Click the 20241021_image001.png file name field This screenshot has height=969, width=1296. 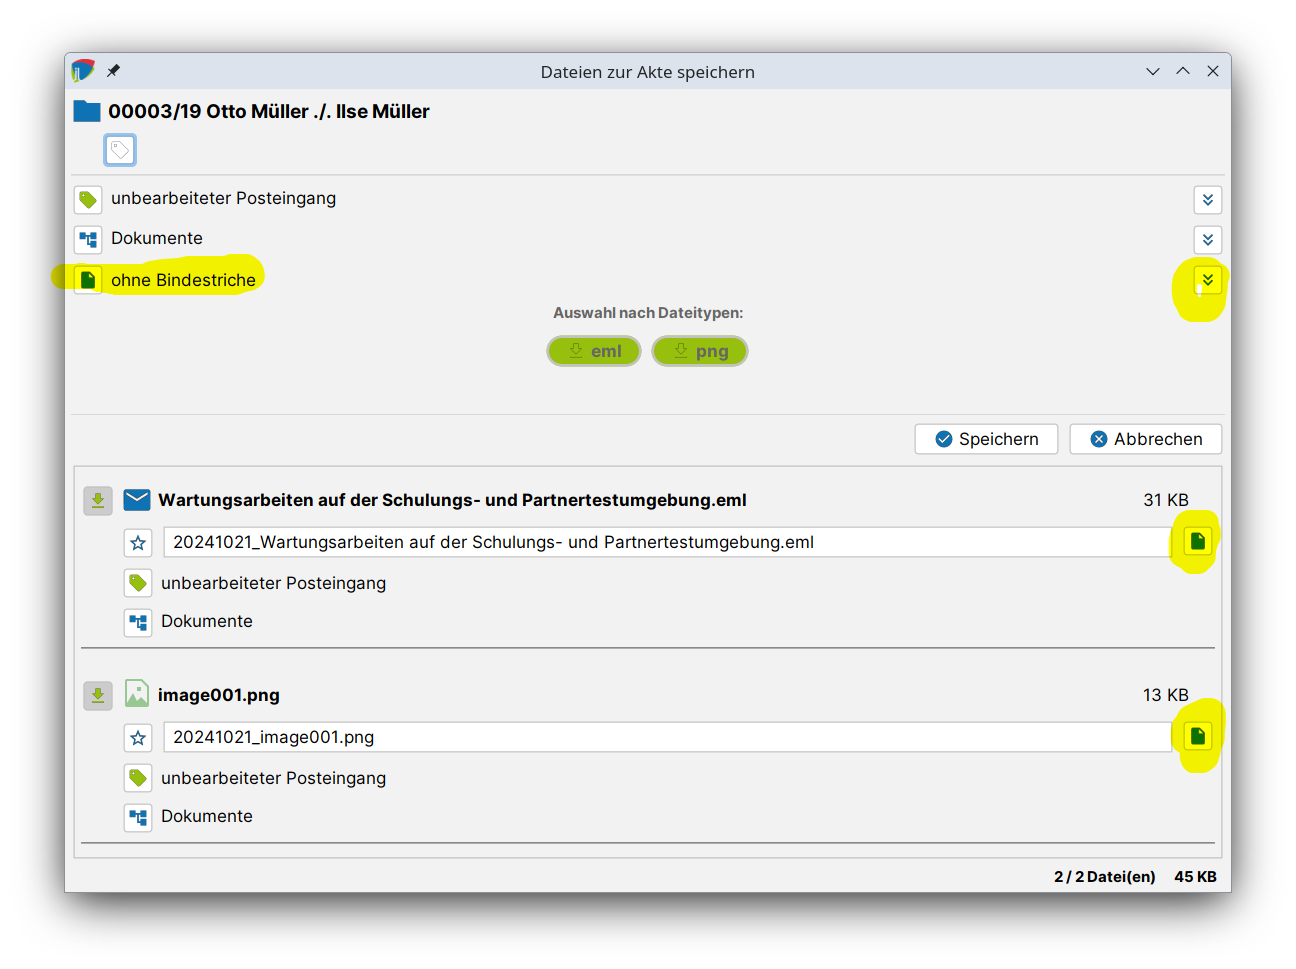666,737
